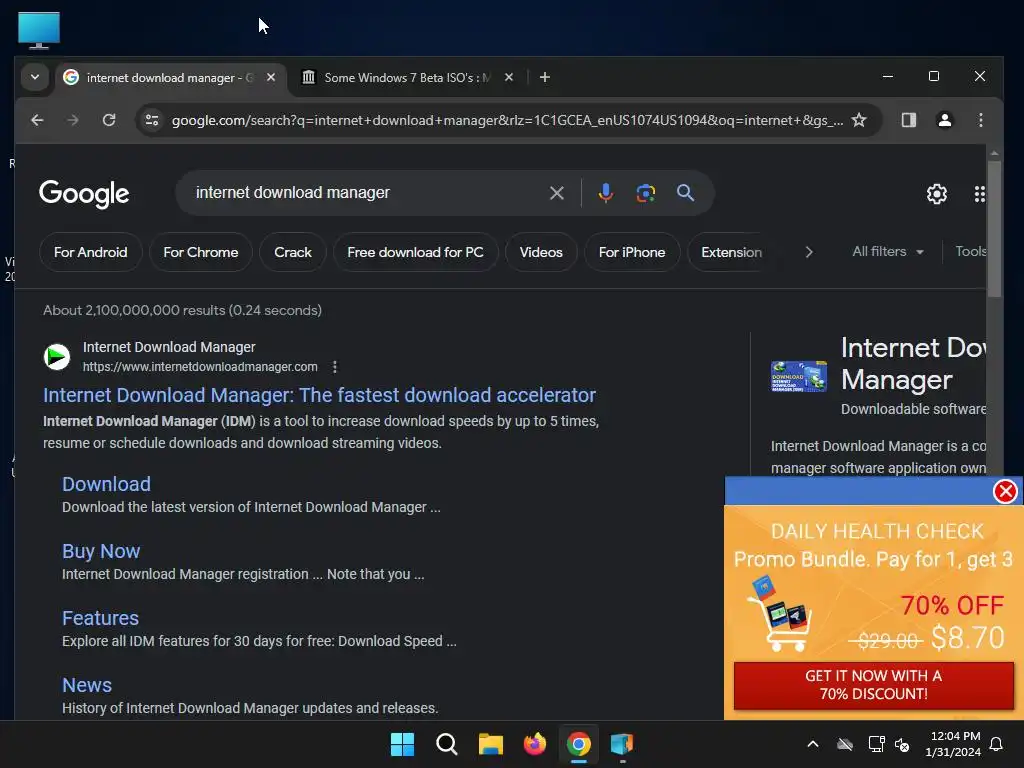Click the muted volume tray icon
1024x768 pixels.
click(x=902, y=744)
